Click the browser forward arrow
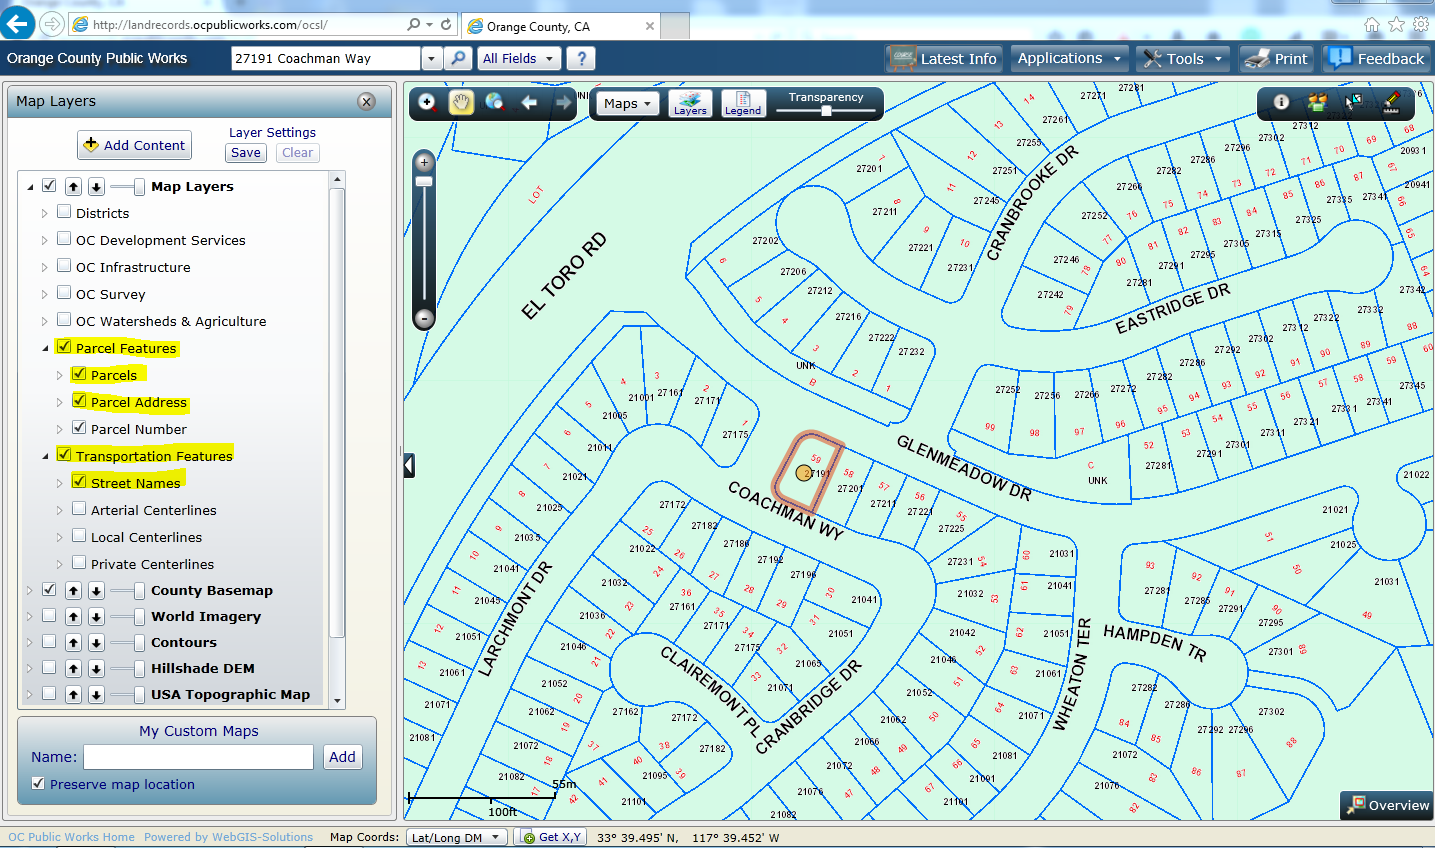This screenshot has width=1435, height=848. [x=51, y=24]
